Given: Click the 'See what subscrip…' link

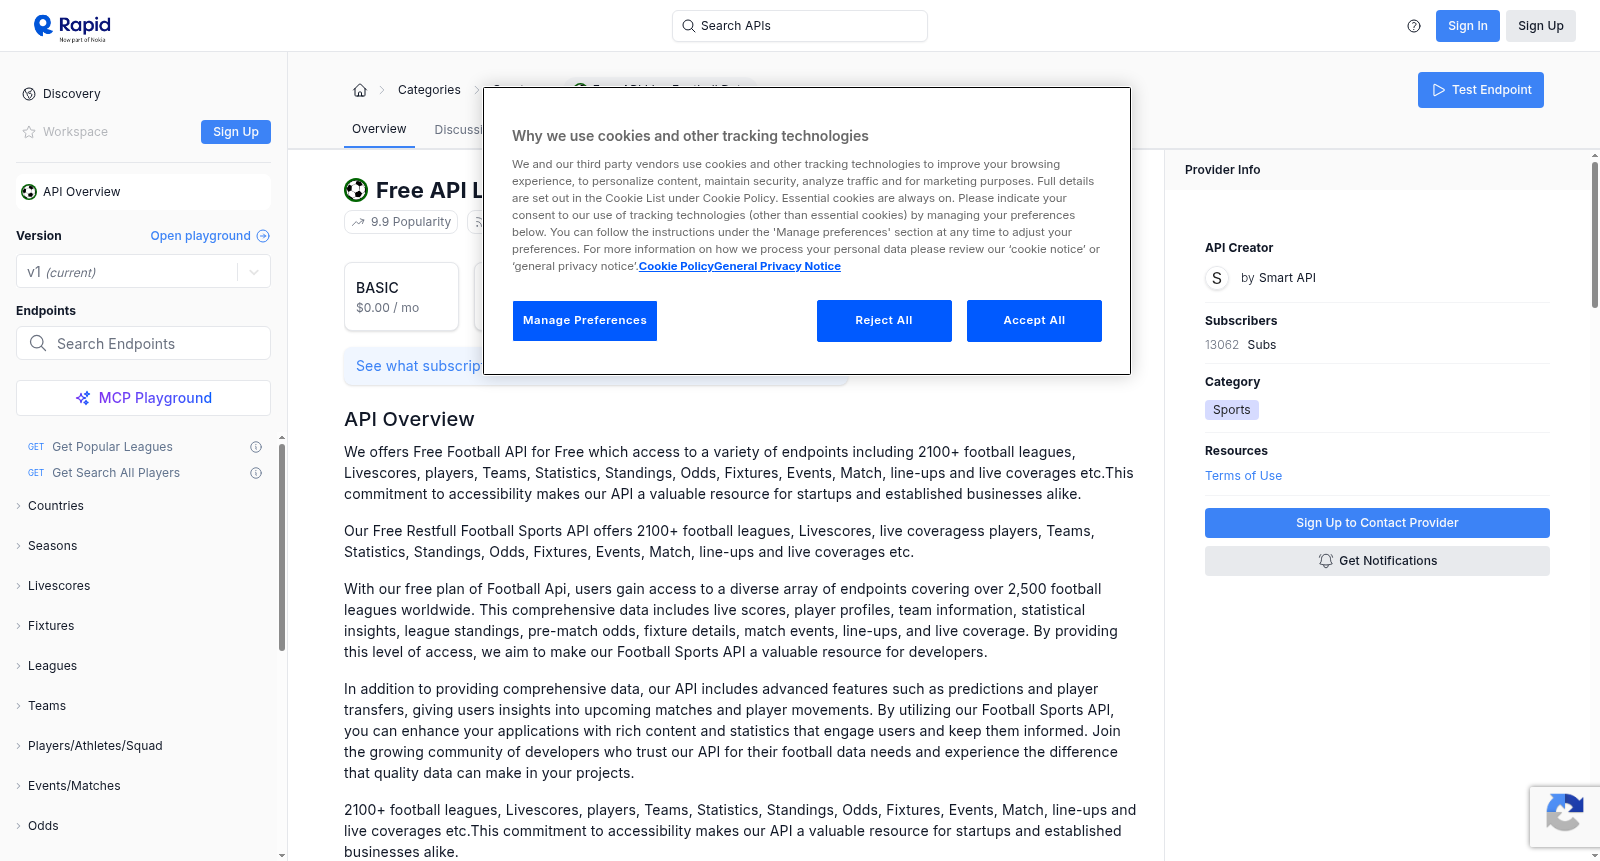Looking at the screenshot, I should tap(419, 366).
